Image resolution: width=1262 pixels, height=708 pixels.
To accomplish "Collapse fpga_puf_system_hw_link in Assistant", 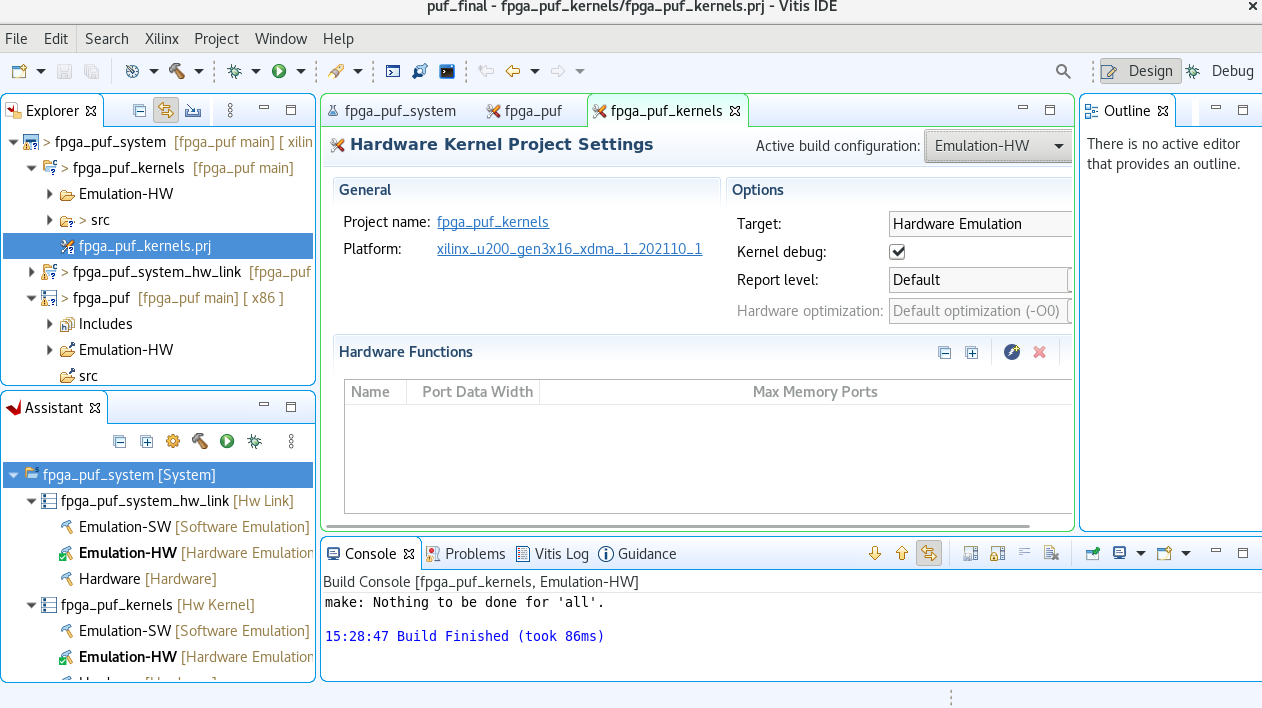I will 31,501.
